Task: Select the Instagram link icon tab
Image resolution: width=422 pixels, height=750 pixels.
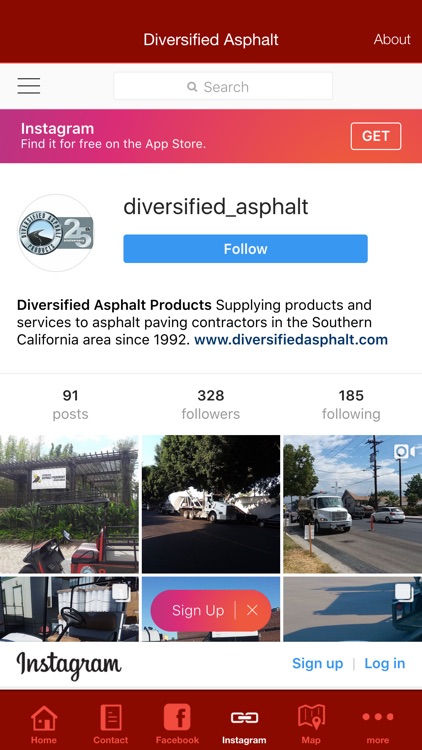Action: tap(244, 717)
